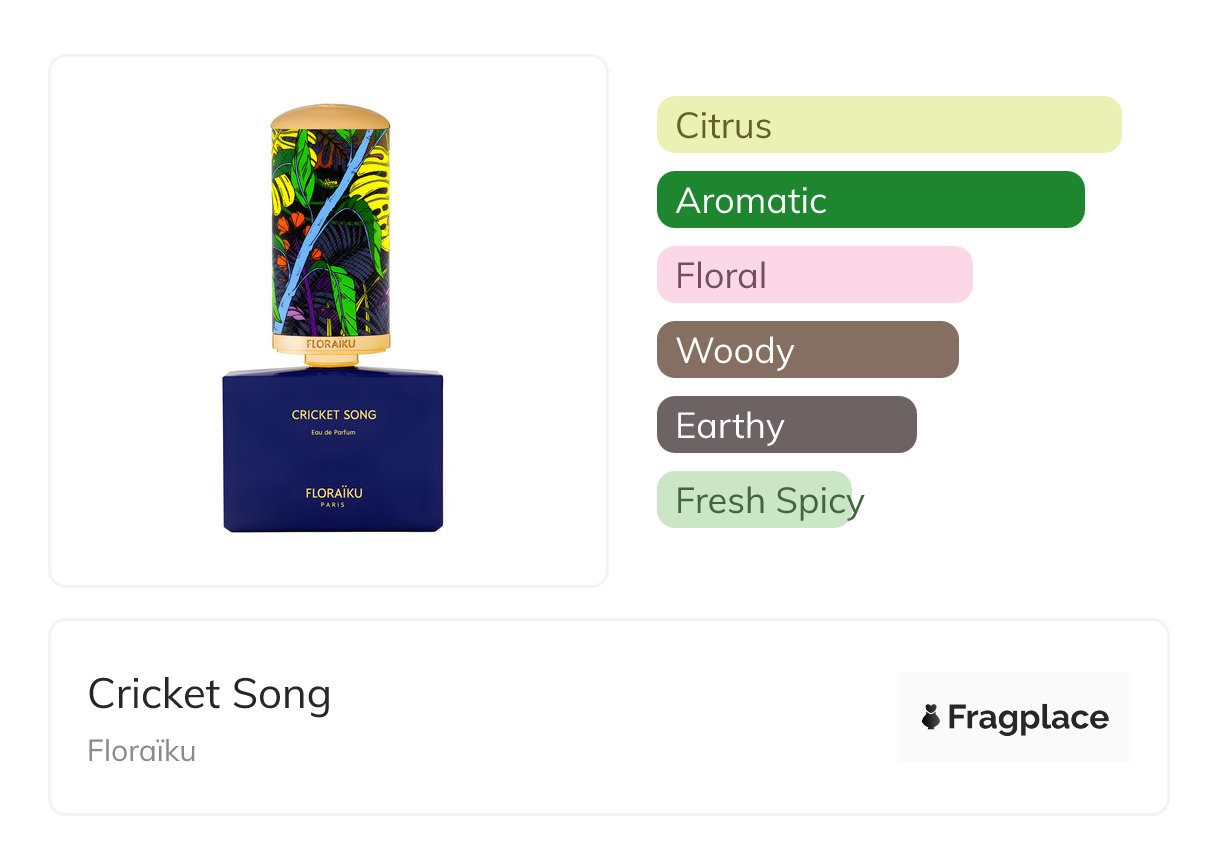The width and height of the screenshot is (1218, 864).
Task: Click the Citrus accord bar
Action: point(888,125)
